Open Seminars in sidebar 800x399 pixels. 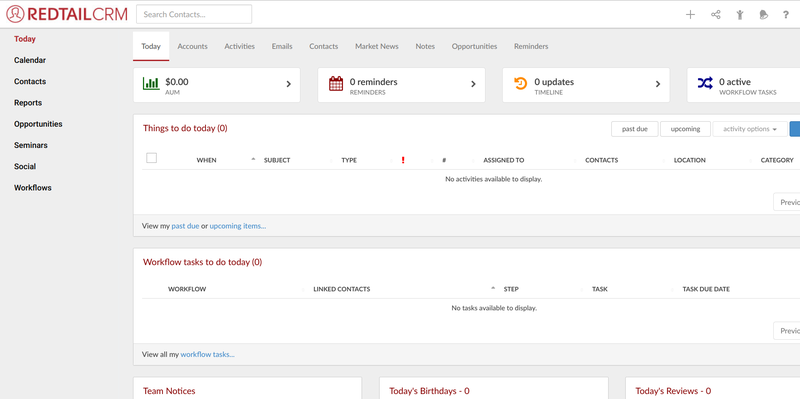click(31, 145)
